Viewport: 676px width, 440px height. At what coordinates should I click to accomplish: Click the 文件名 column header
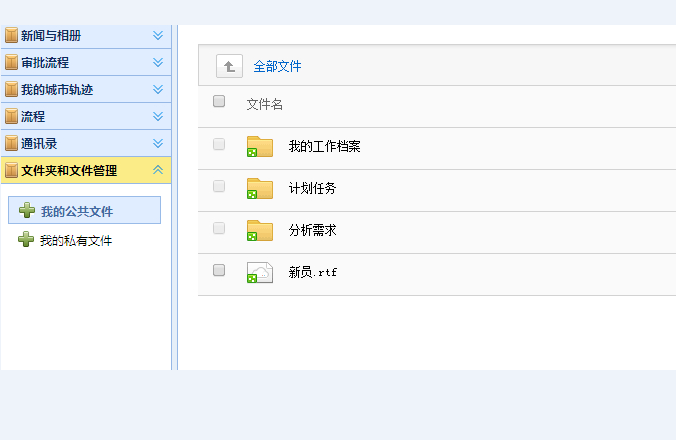point(265,104)
